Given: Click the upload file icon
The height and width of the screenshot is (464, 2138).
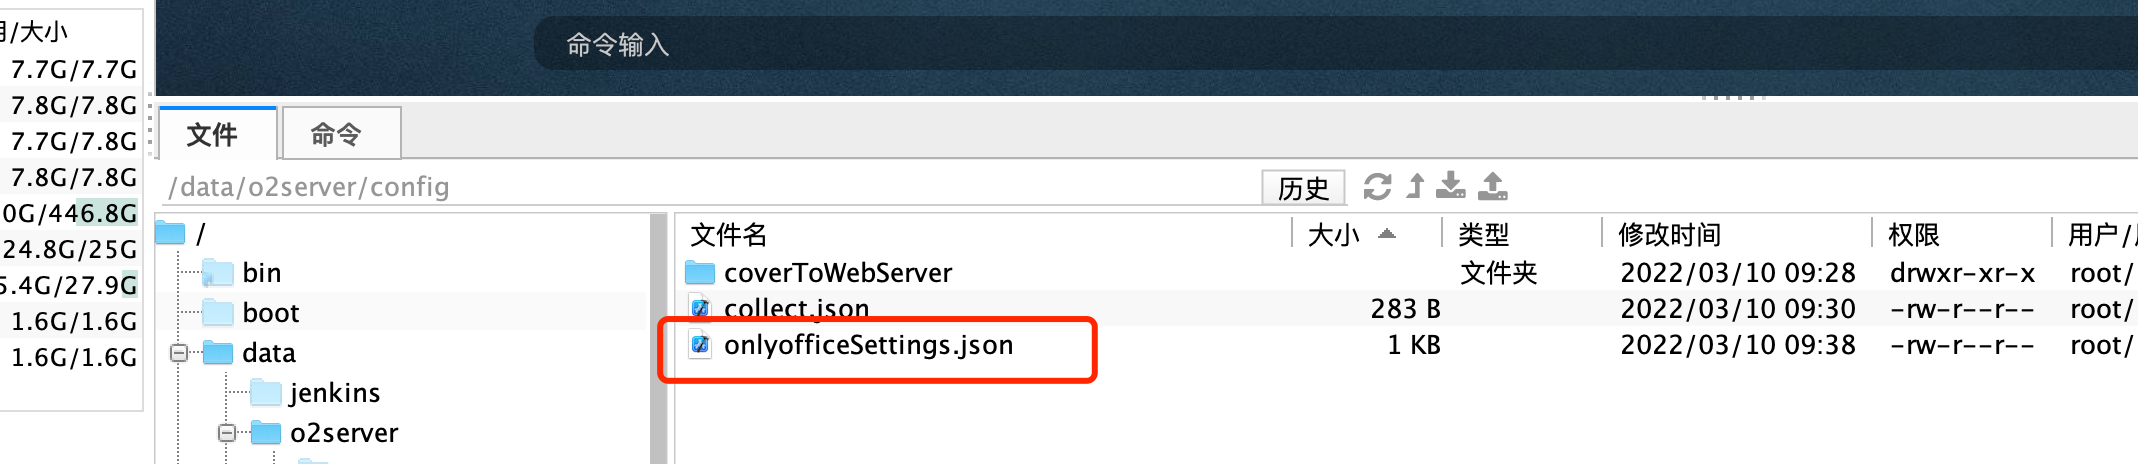Looking at the screenshot, I should 1492,187.
